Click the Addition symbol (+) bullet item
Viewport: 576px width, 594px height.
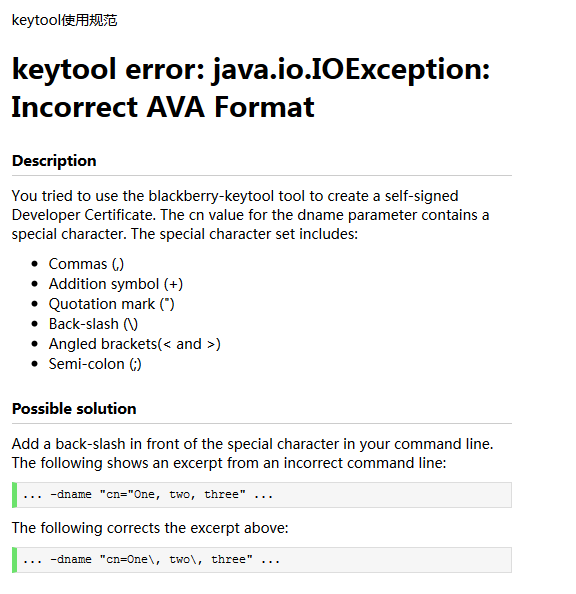point(116,284)
